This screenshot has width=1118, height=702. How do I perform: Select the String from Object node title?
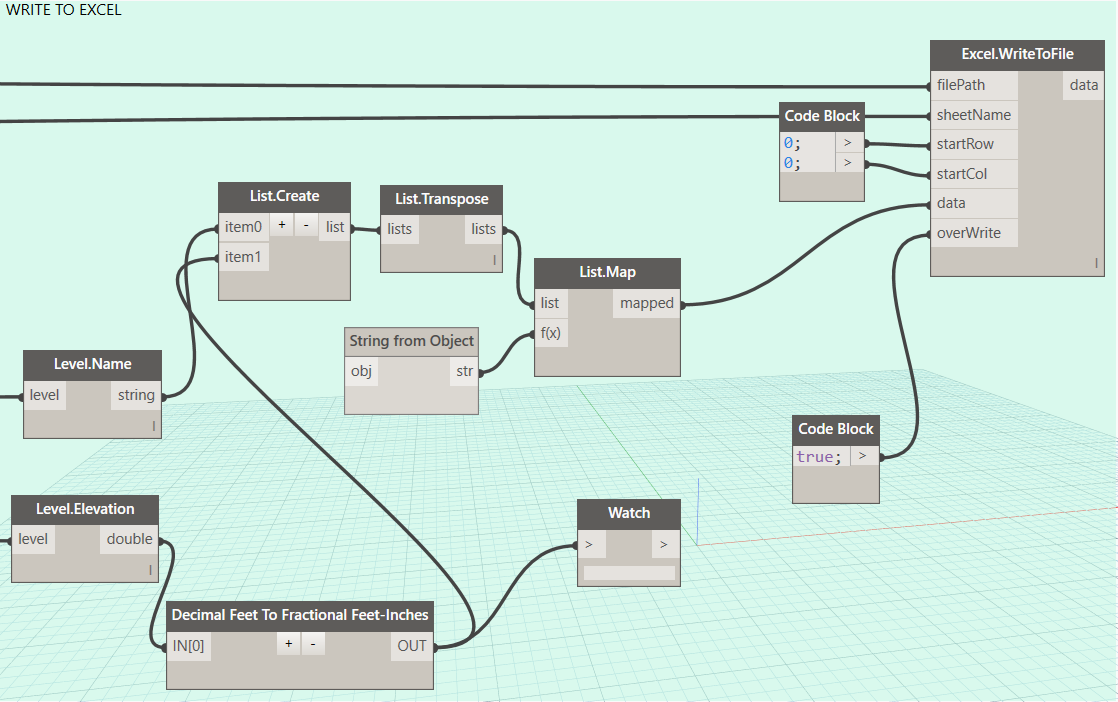pos(411,341)
